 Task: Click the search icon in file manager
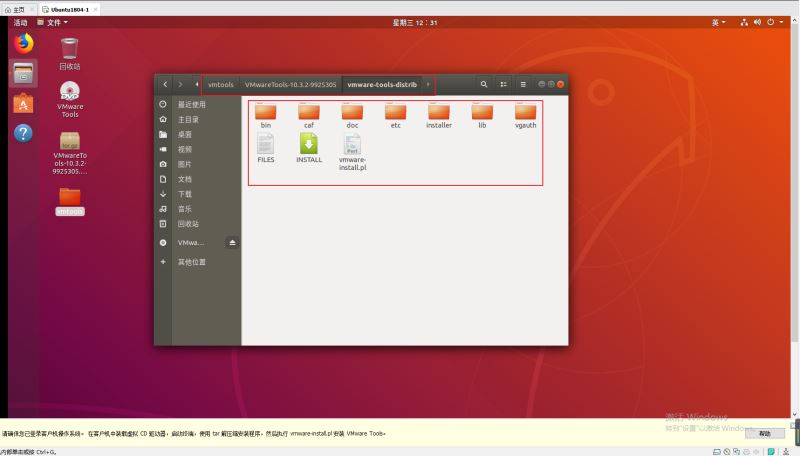click(484, 84)
